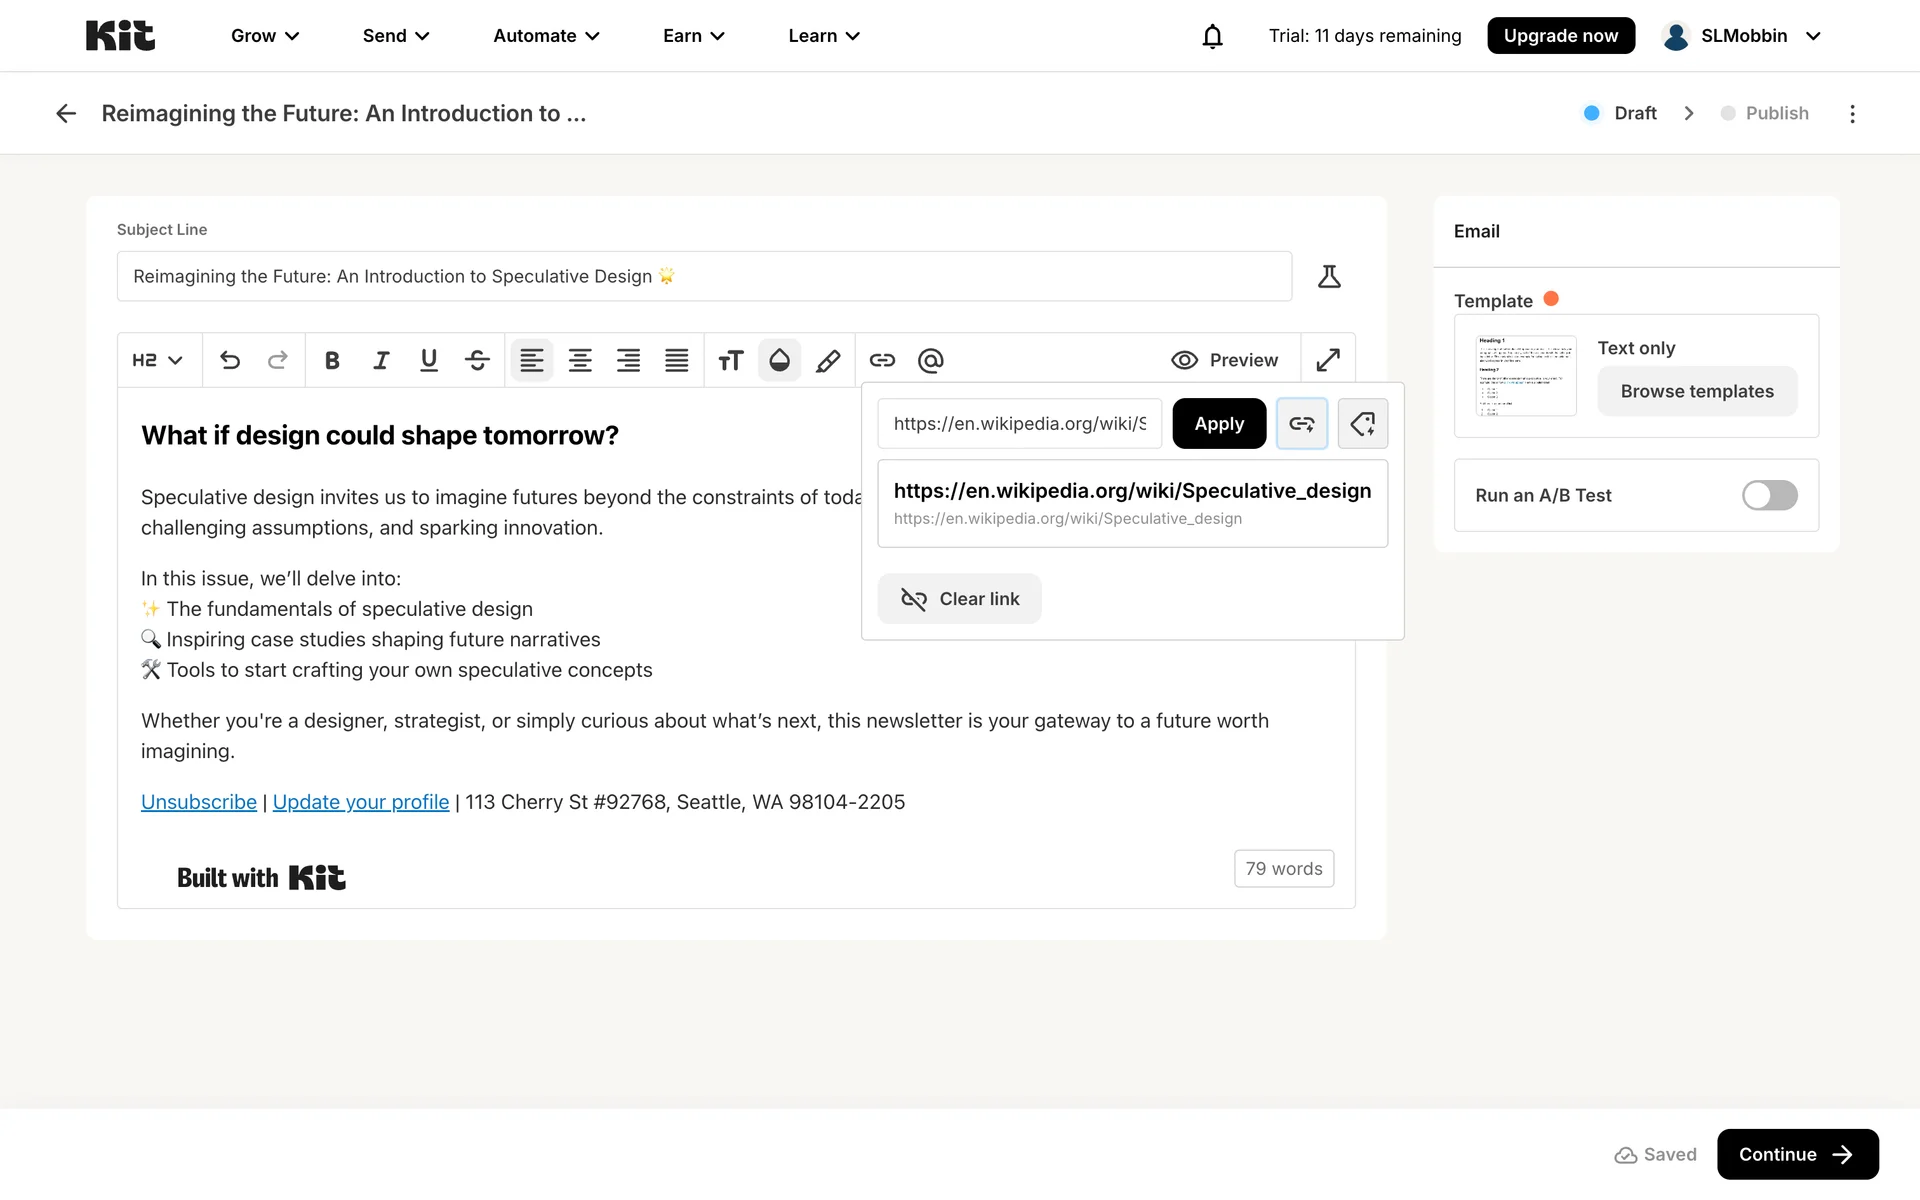Click into the Subject Line field
The height and width of the screenshot is (1200, 1920).
[x=704, y=276]
